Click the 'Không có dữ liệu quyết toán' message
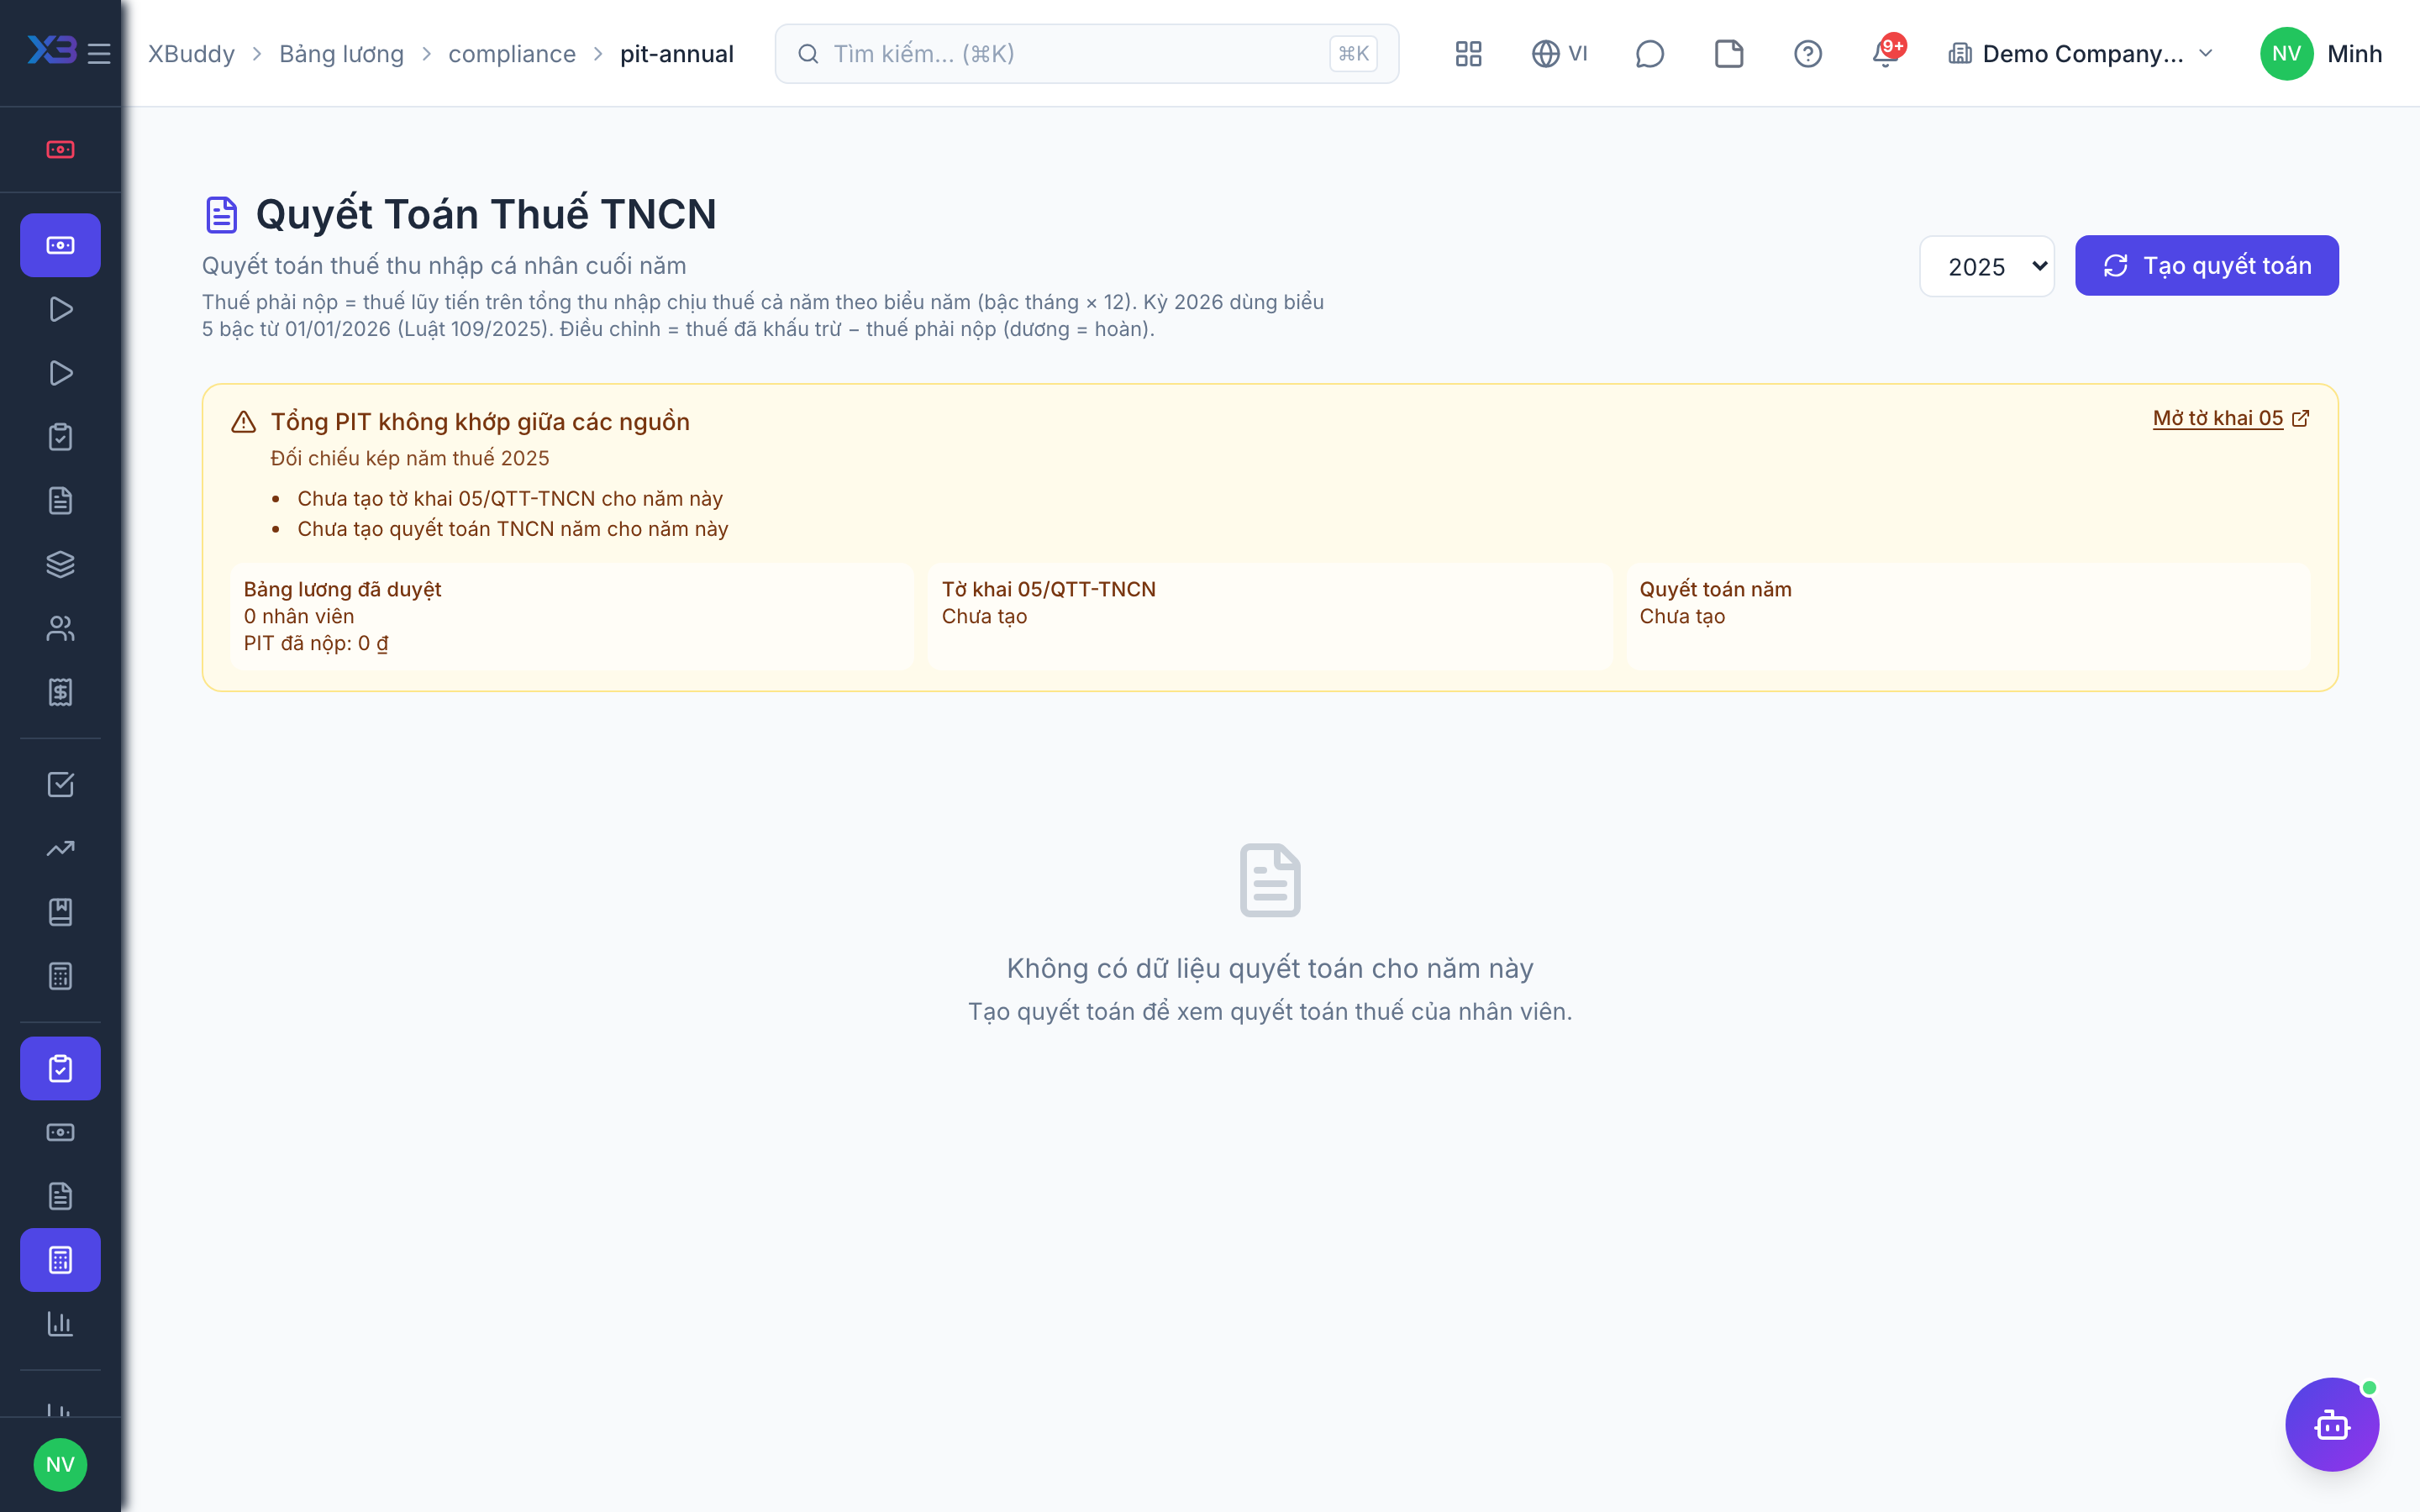Screen dimensions: 2420x1512 click(x=1270, y=968)
